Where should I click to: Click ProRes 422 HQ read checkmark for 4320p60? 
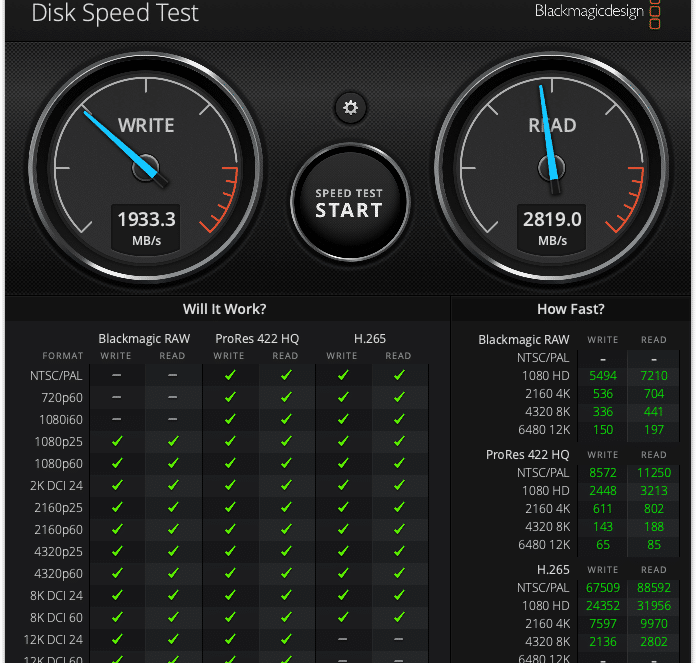click(x=286, y=573)
